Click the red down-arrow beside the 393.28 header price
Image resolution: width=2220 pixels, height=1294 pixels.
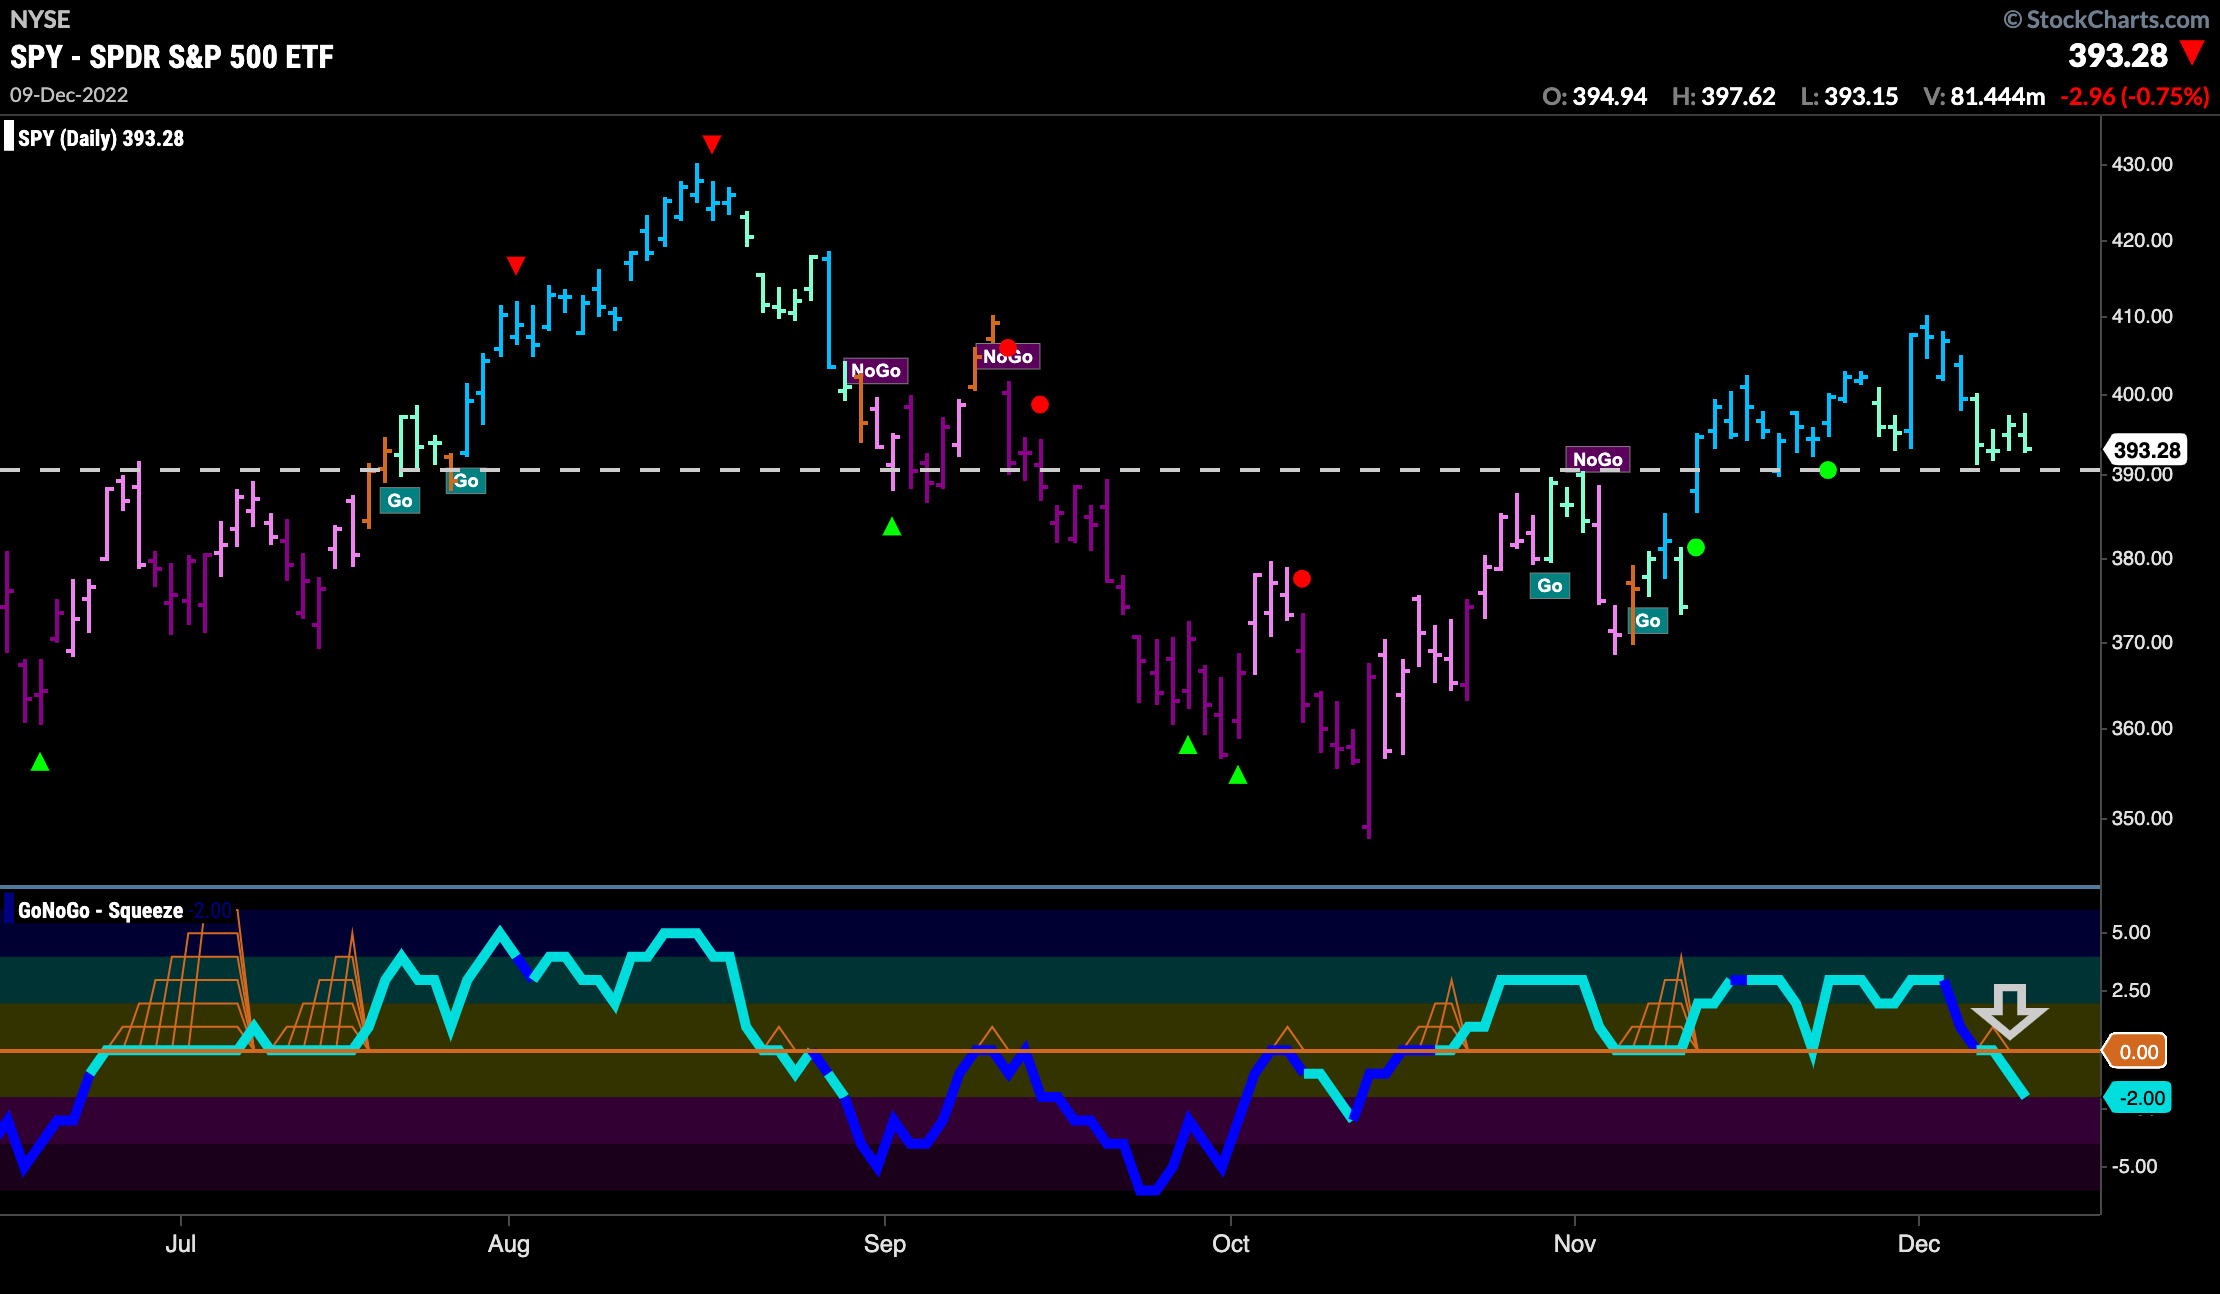pyautogui.click(x=2192, y=53)
